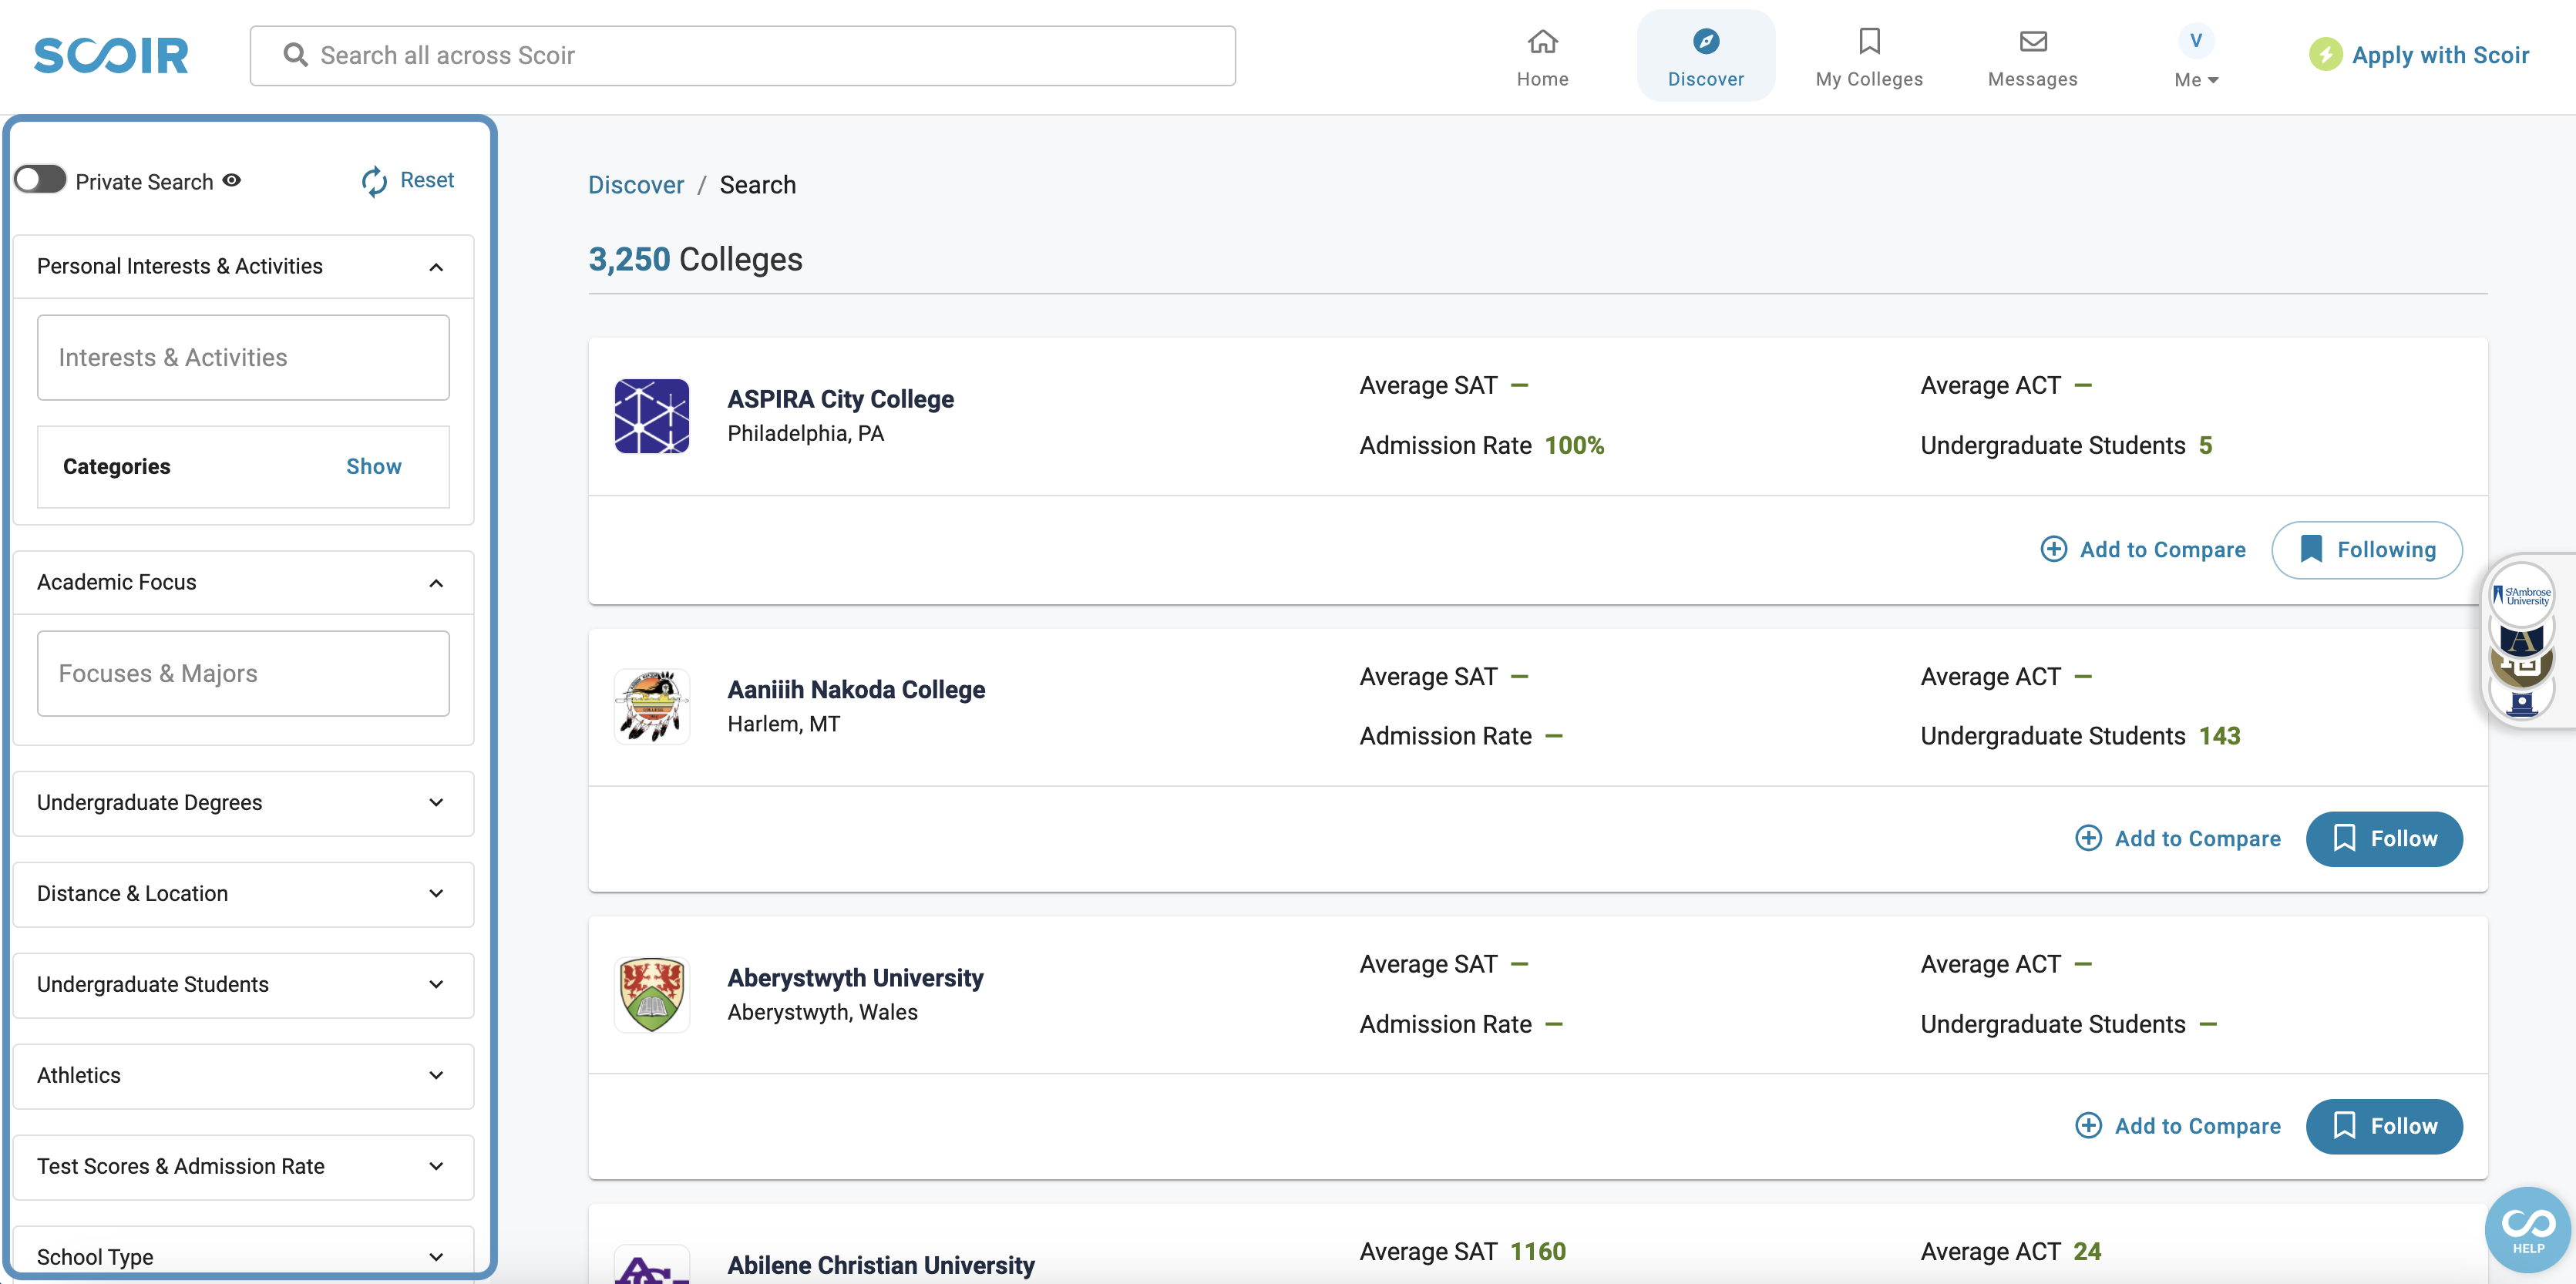Click the Apply with Scoir lightning icon

(2325, 55)
